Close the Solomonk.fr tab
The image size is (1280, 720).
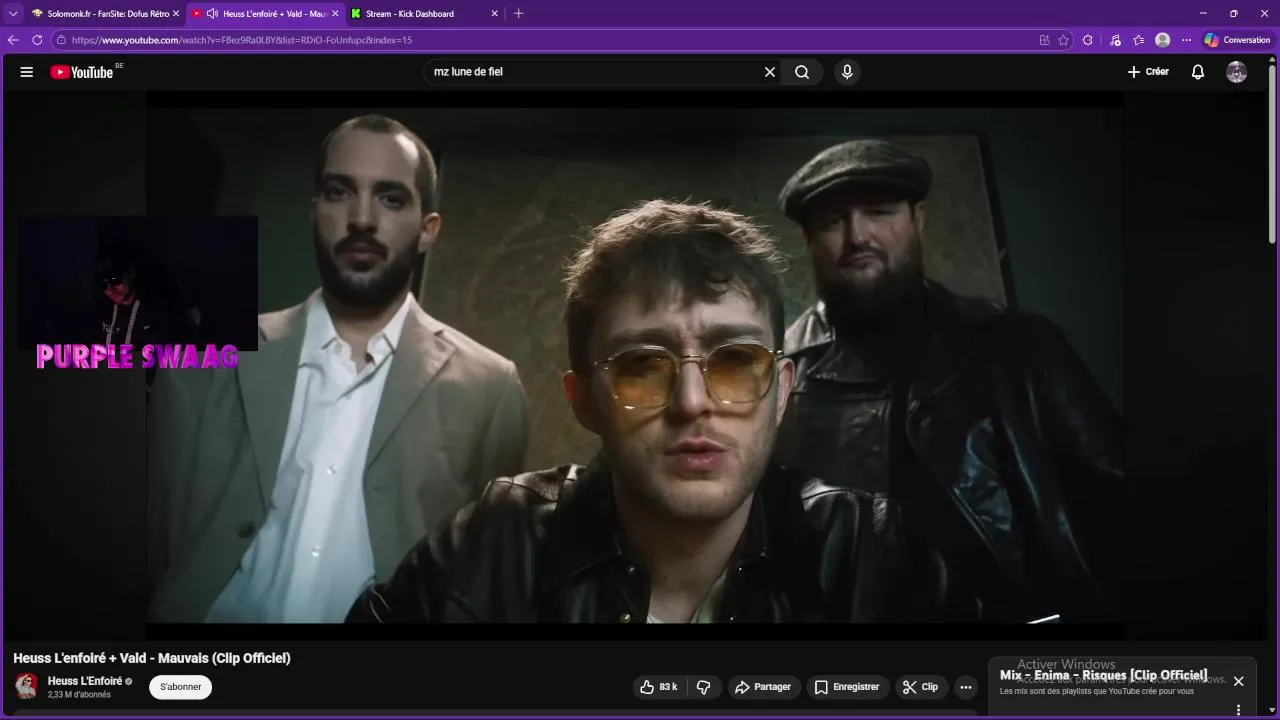click(177, 14)
